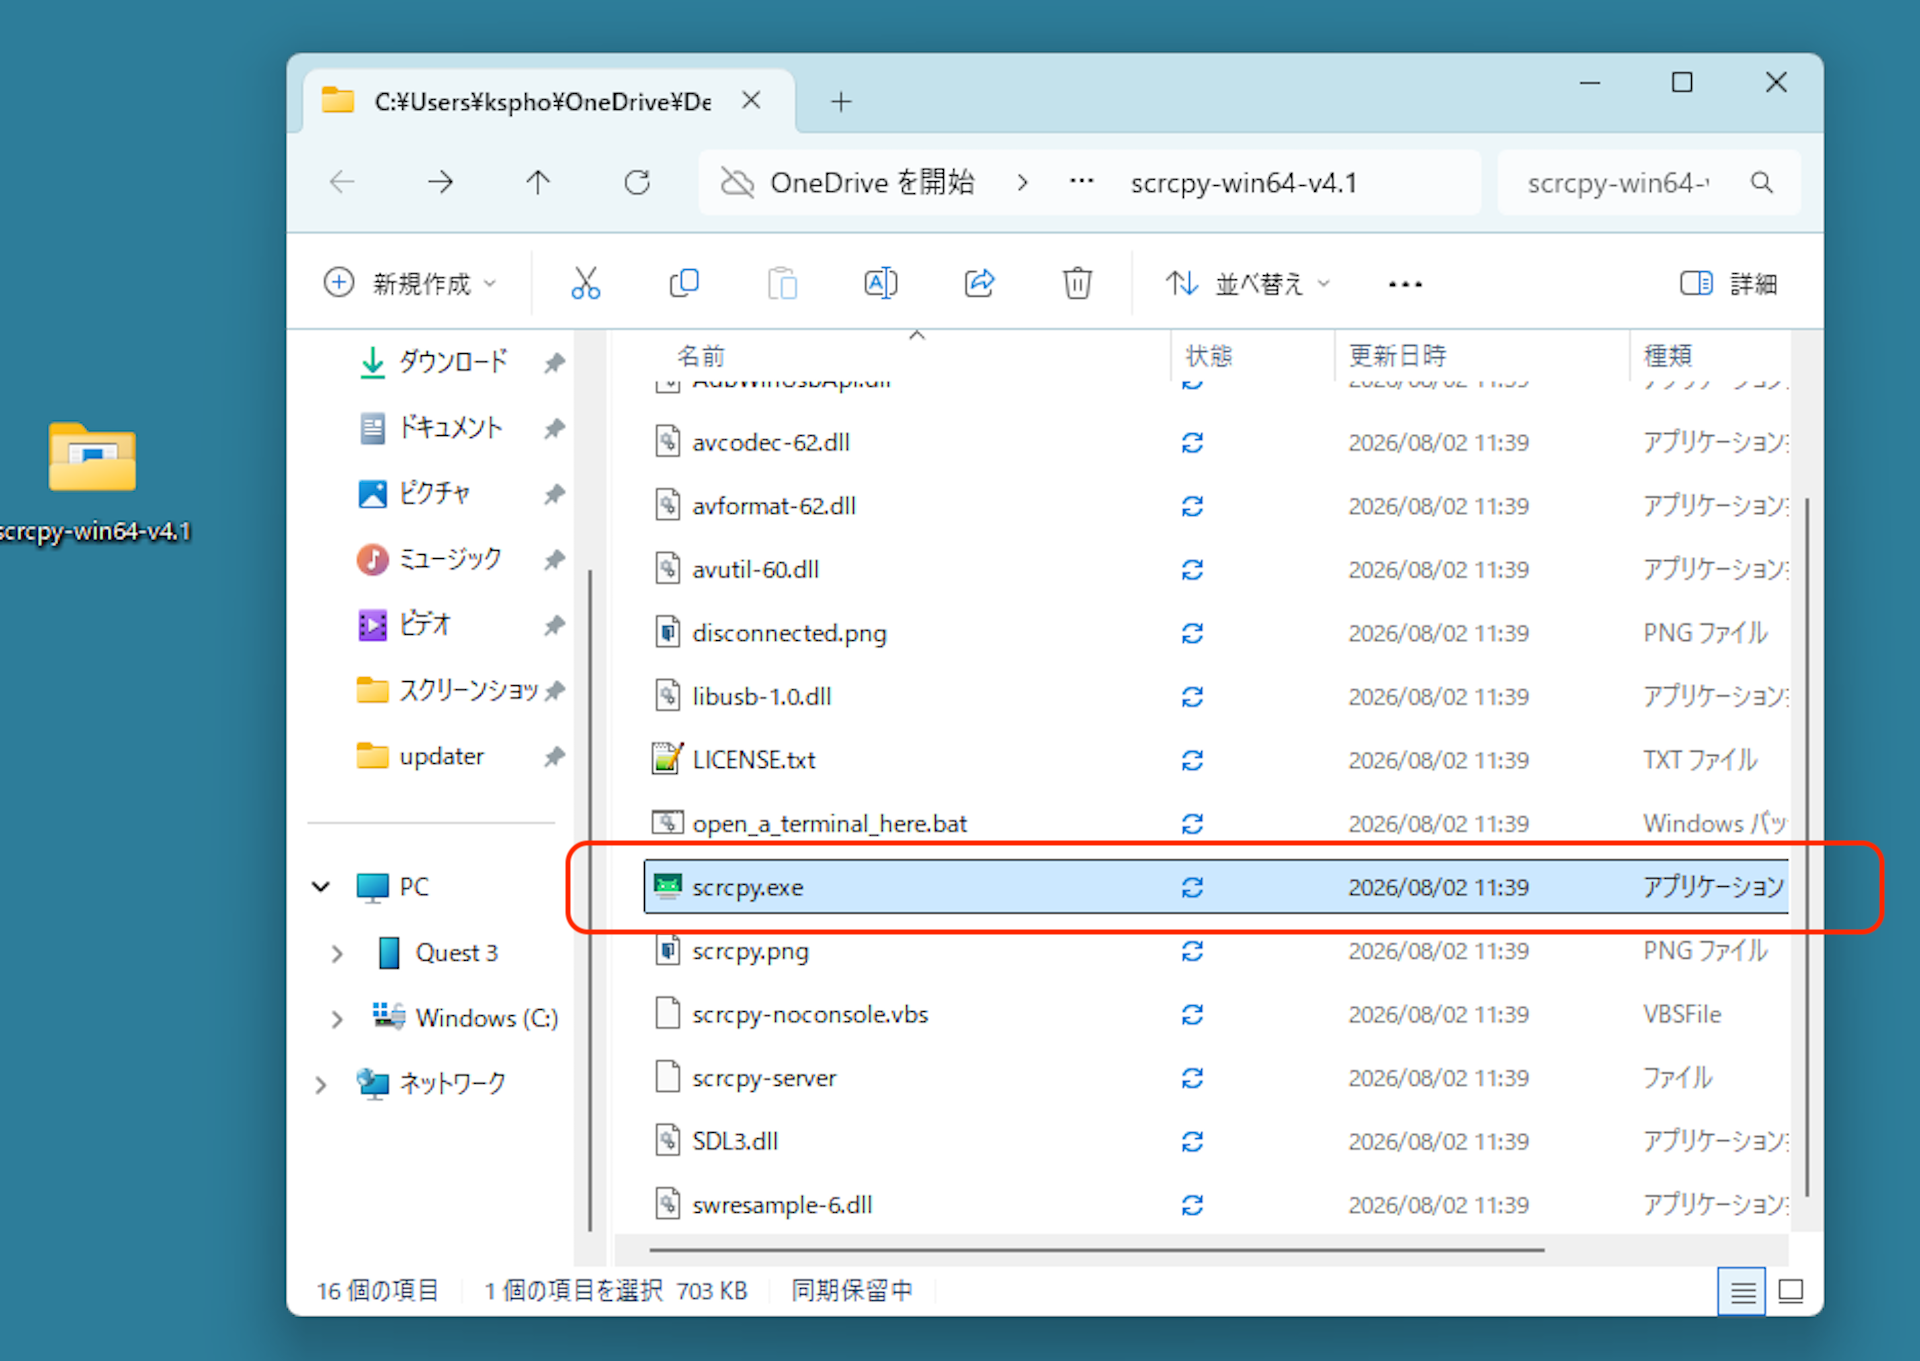Select the scrcpy-win64-v4.1 desktop folder icon
The height and width of the screenshot is (1361, 1920).
coord(93,457)
